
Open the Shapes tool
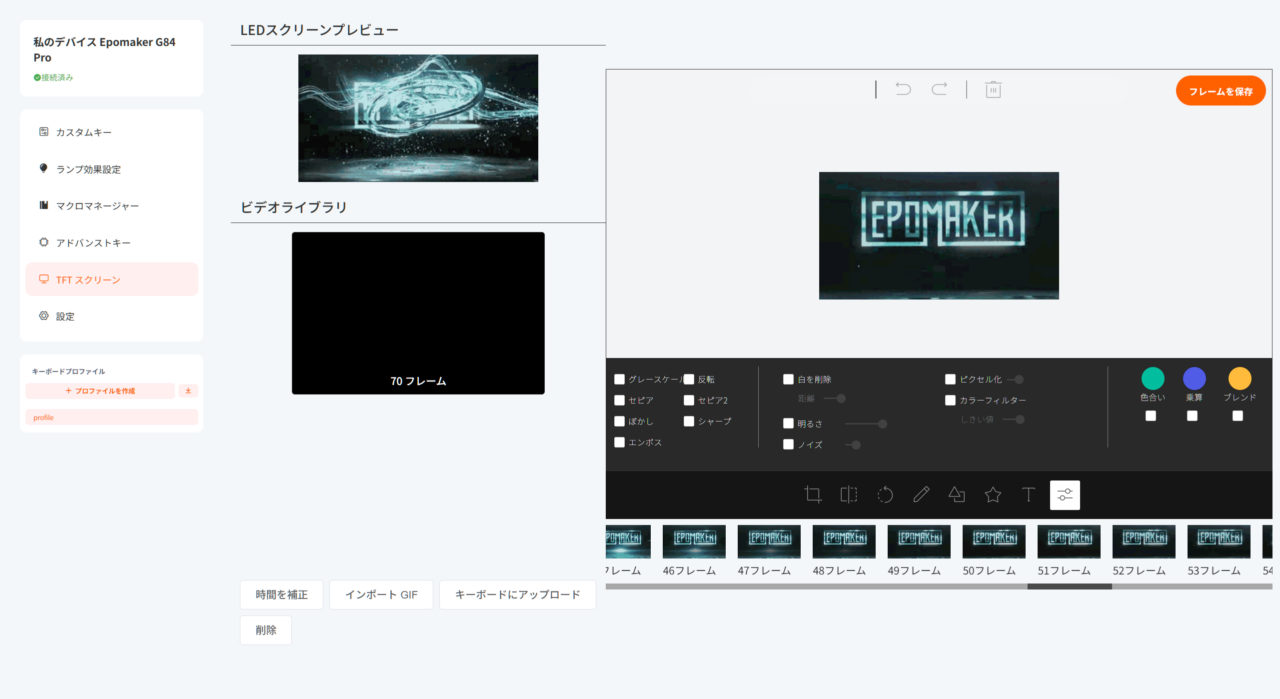point(957,495)
